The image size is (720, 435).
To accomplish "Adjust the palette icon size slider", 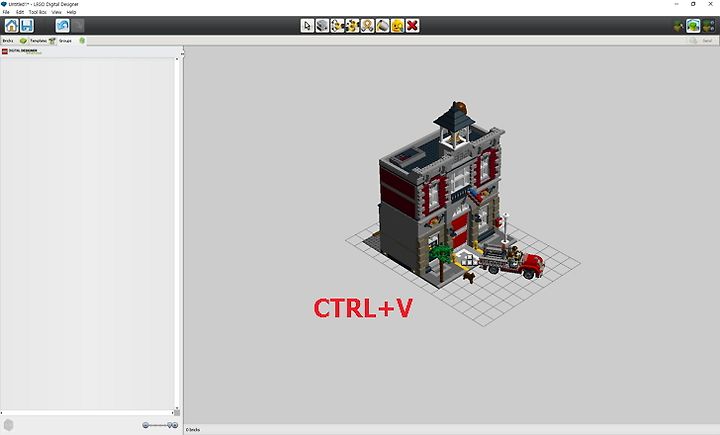I will click(x=159, y=425).
